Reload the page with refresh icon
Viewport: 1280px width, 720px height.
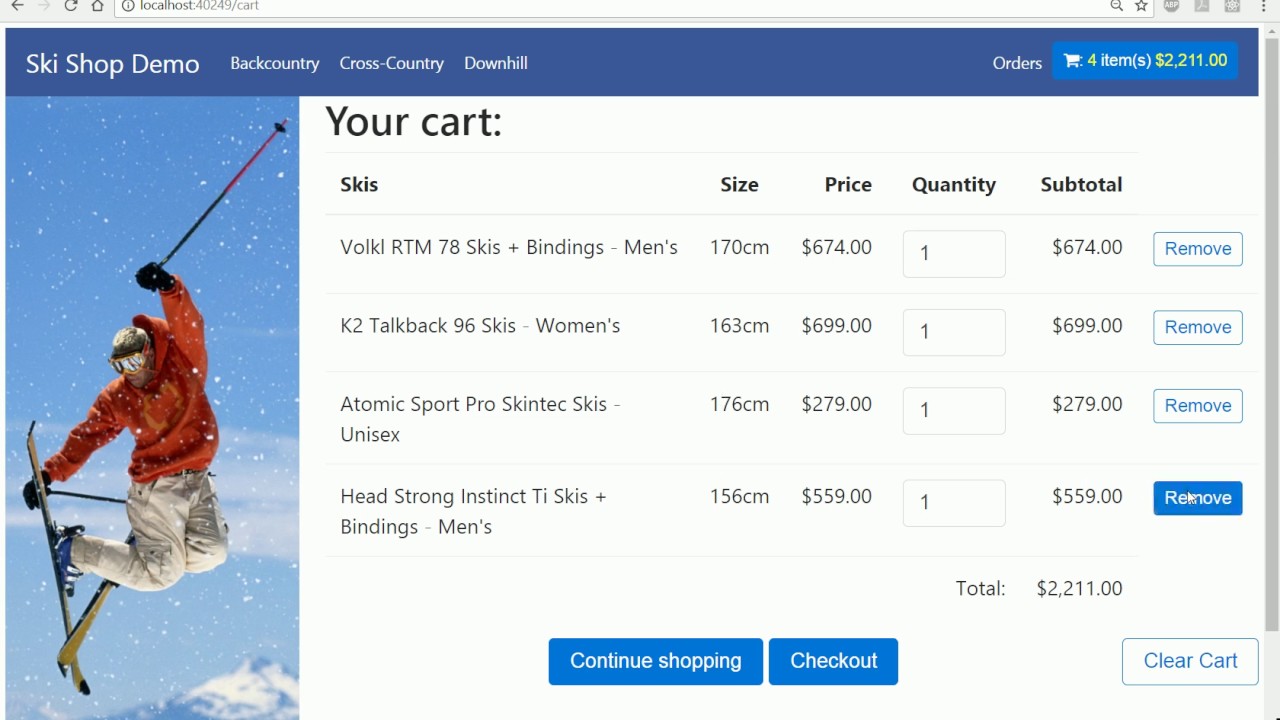coord(70,5)
